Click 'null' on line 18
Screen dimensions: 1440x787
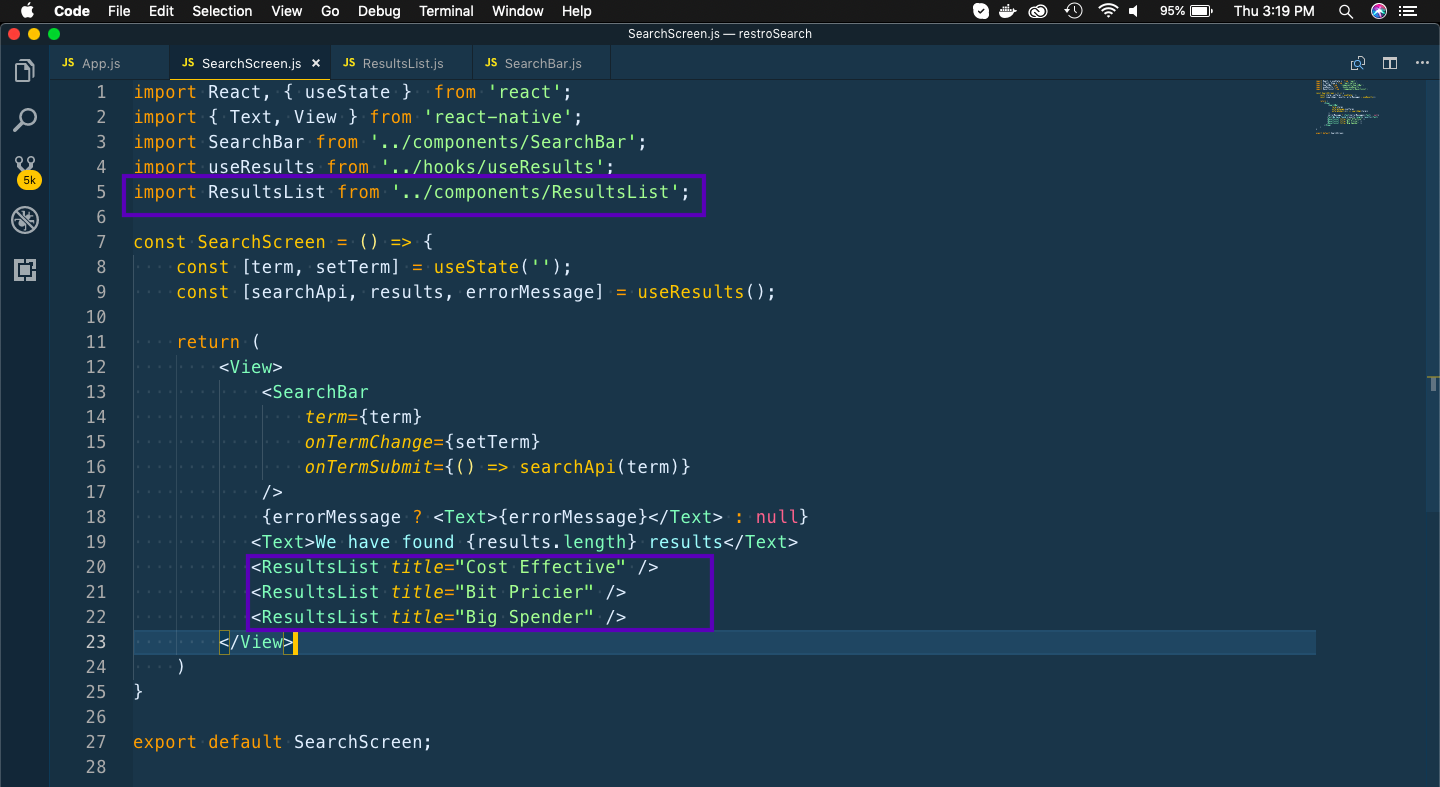click(777, 517)
